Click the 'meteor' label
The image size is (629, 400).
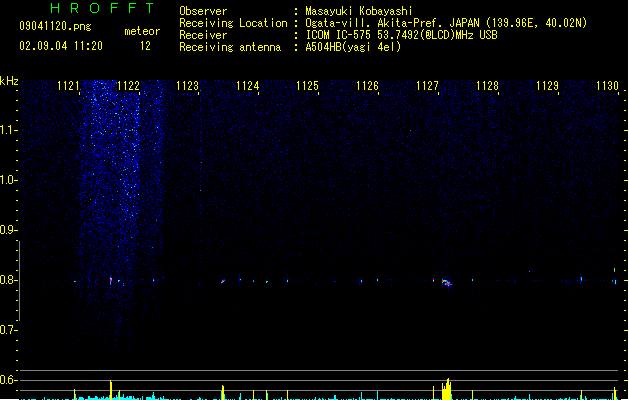142,31
